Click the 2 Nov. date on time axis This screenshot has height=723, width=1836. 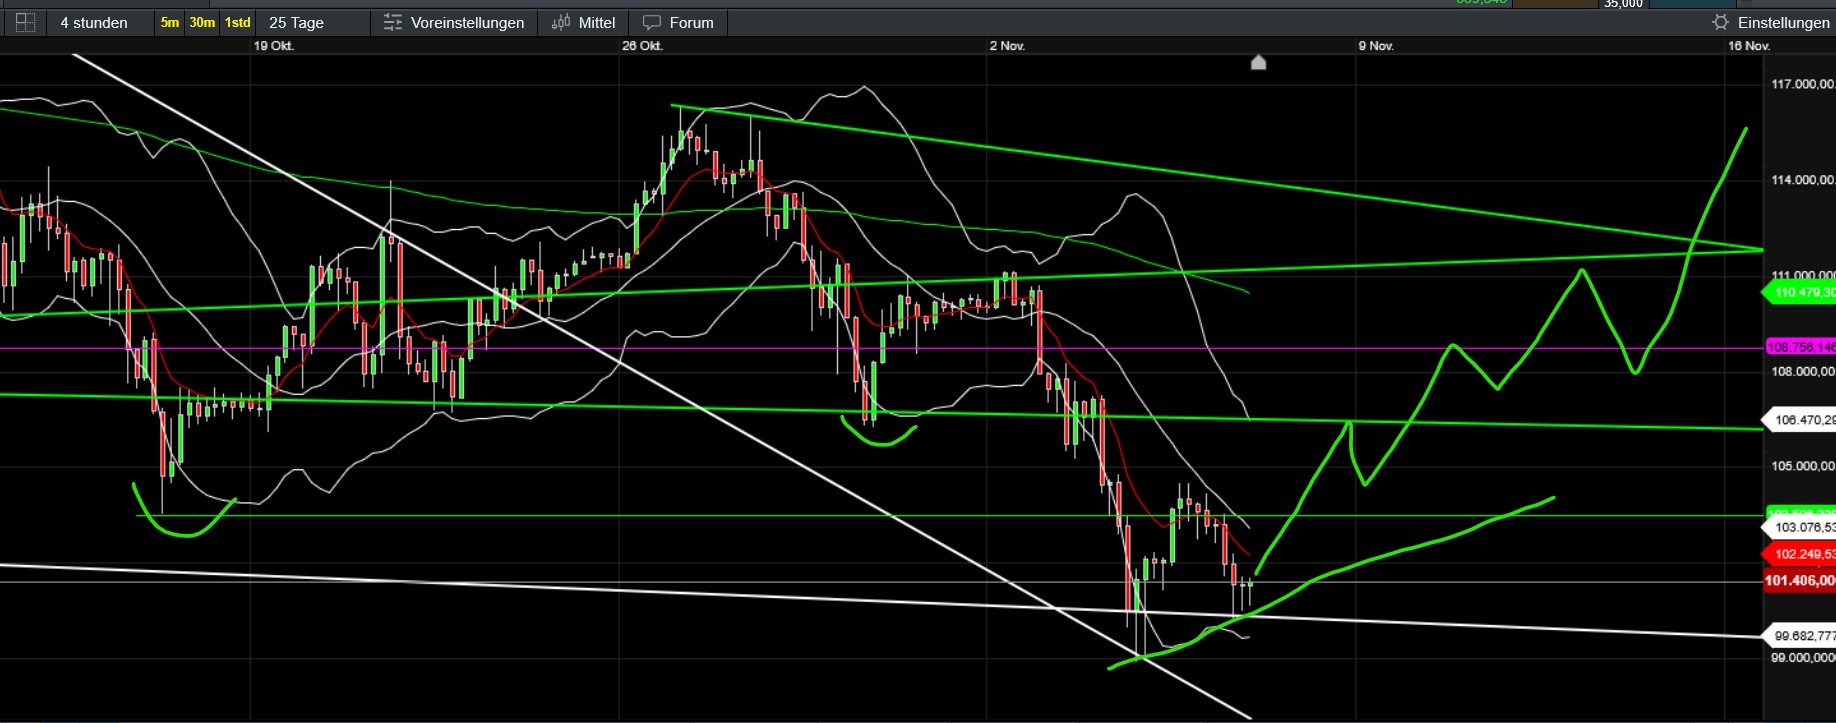[1007, 46]
